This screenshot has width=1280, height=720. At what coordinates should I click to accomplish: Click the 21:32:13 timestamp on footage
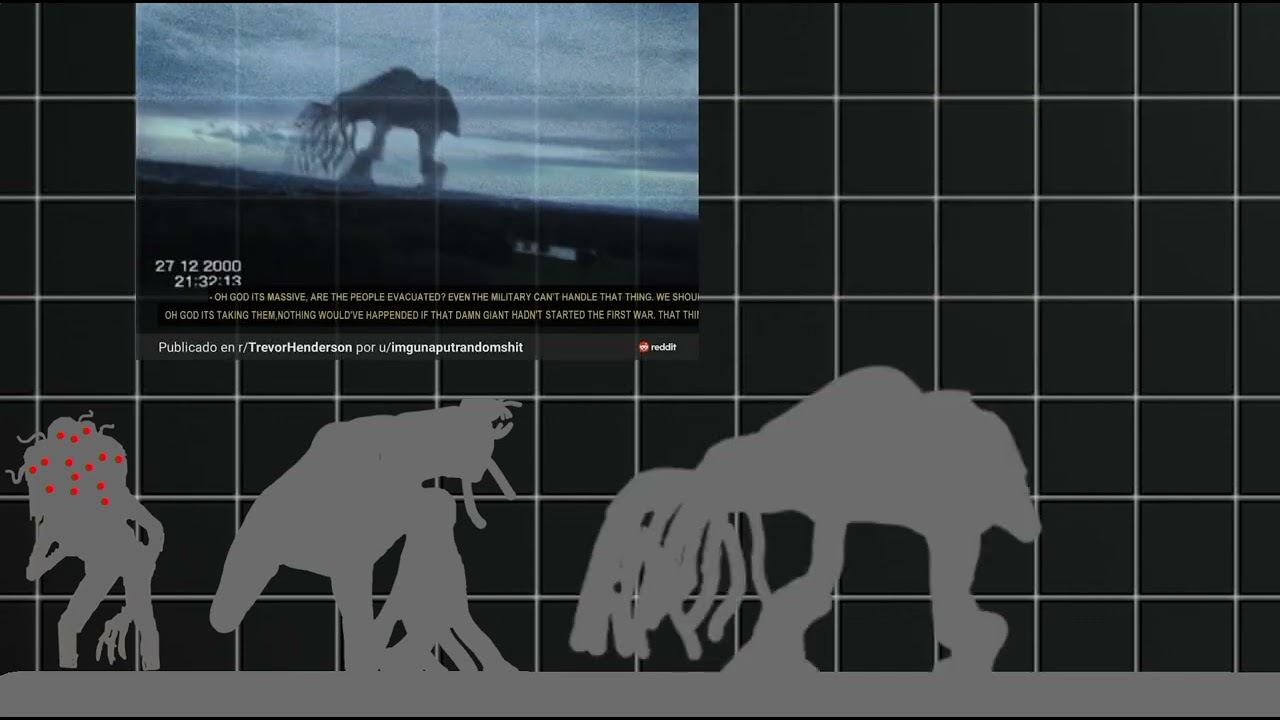[208, 282]
